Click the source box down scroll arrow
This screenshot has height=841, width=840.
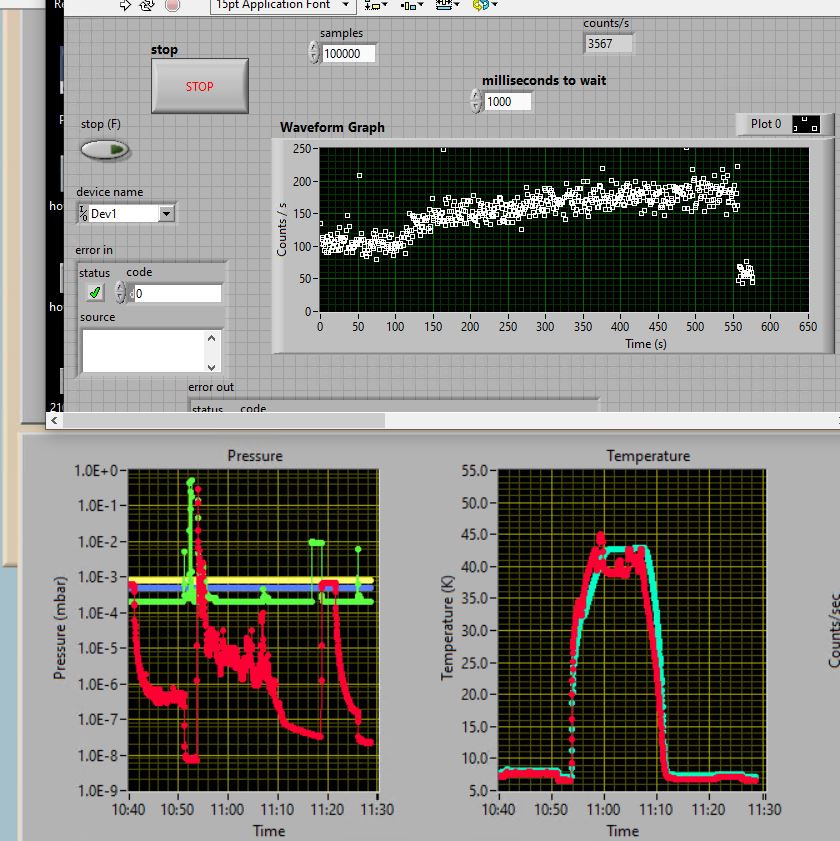pos(211,367)
